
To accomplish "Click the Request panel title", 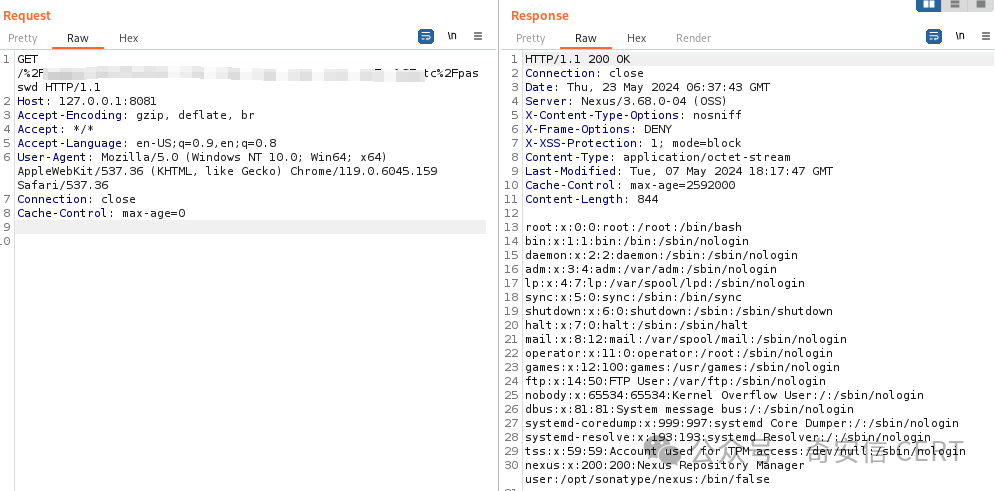I will (27, 15).
